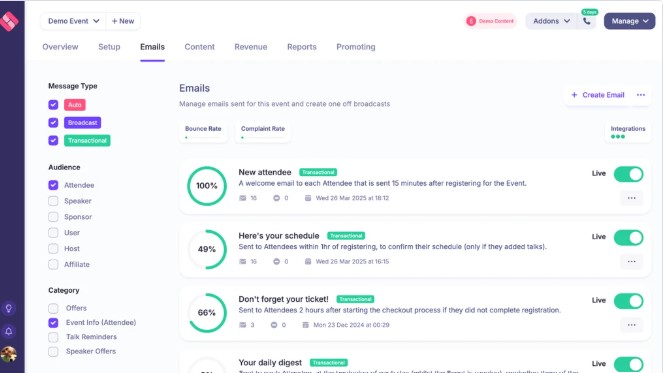The width and height of the screenshot is (664, 373).
Task: Open notifications bell in the sidebar
Action: 8,331
